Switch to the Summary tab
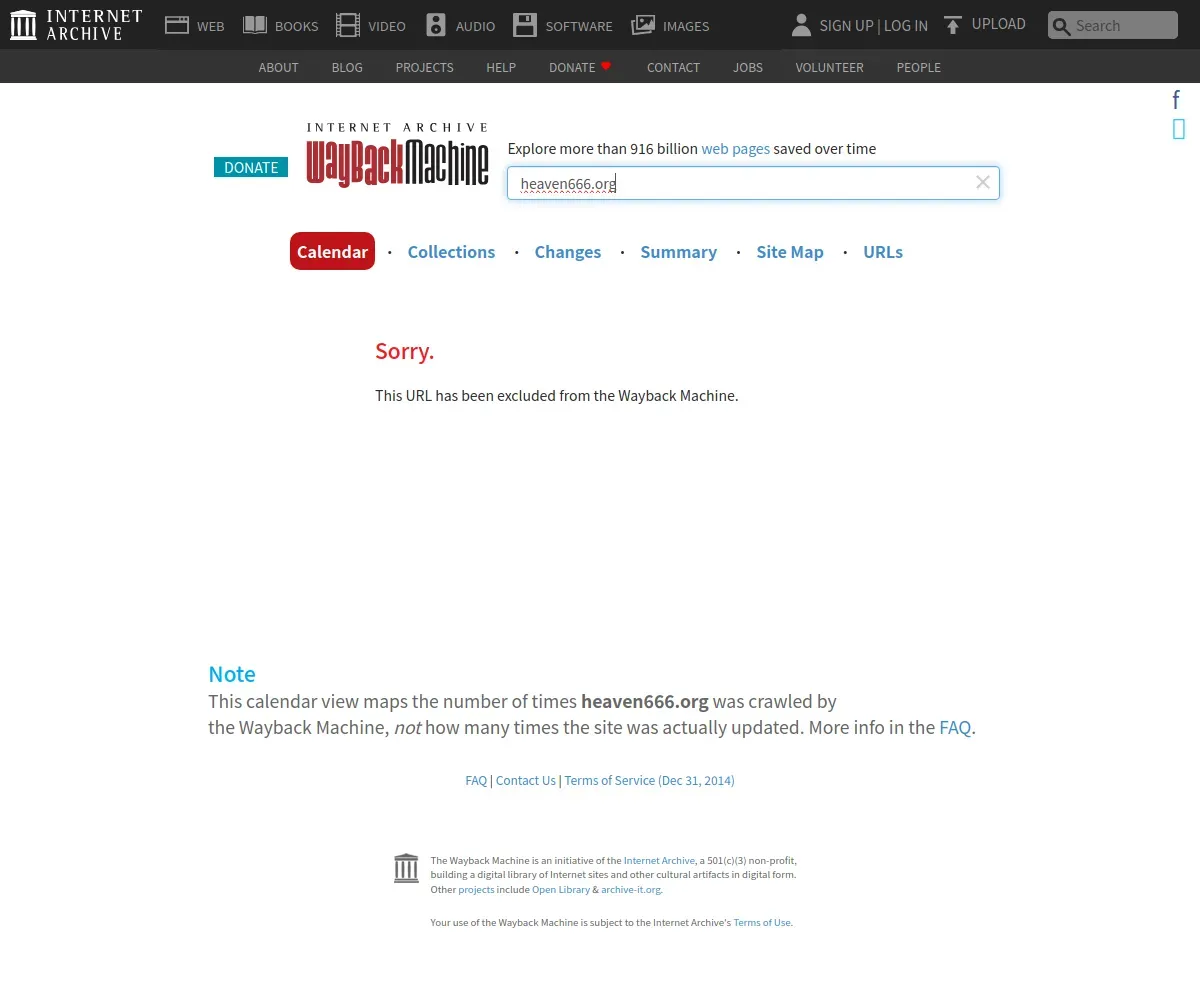The image size is (1200, 1000). pos(678,252)
